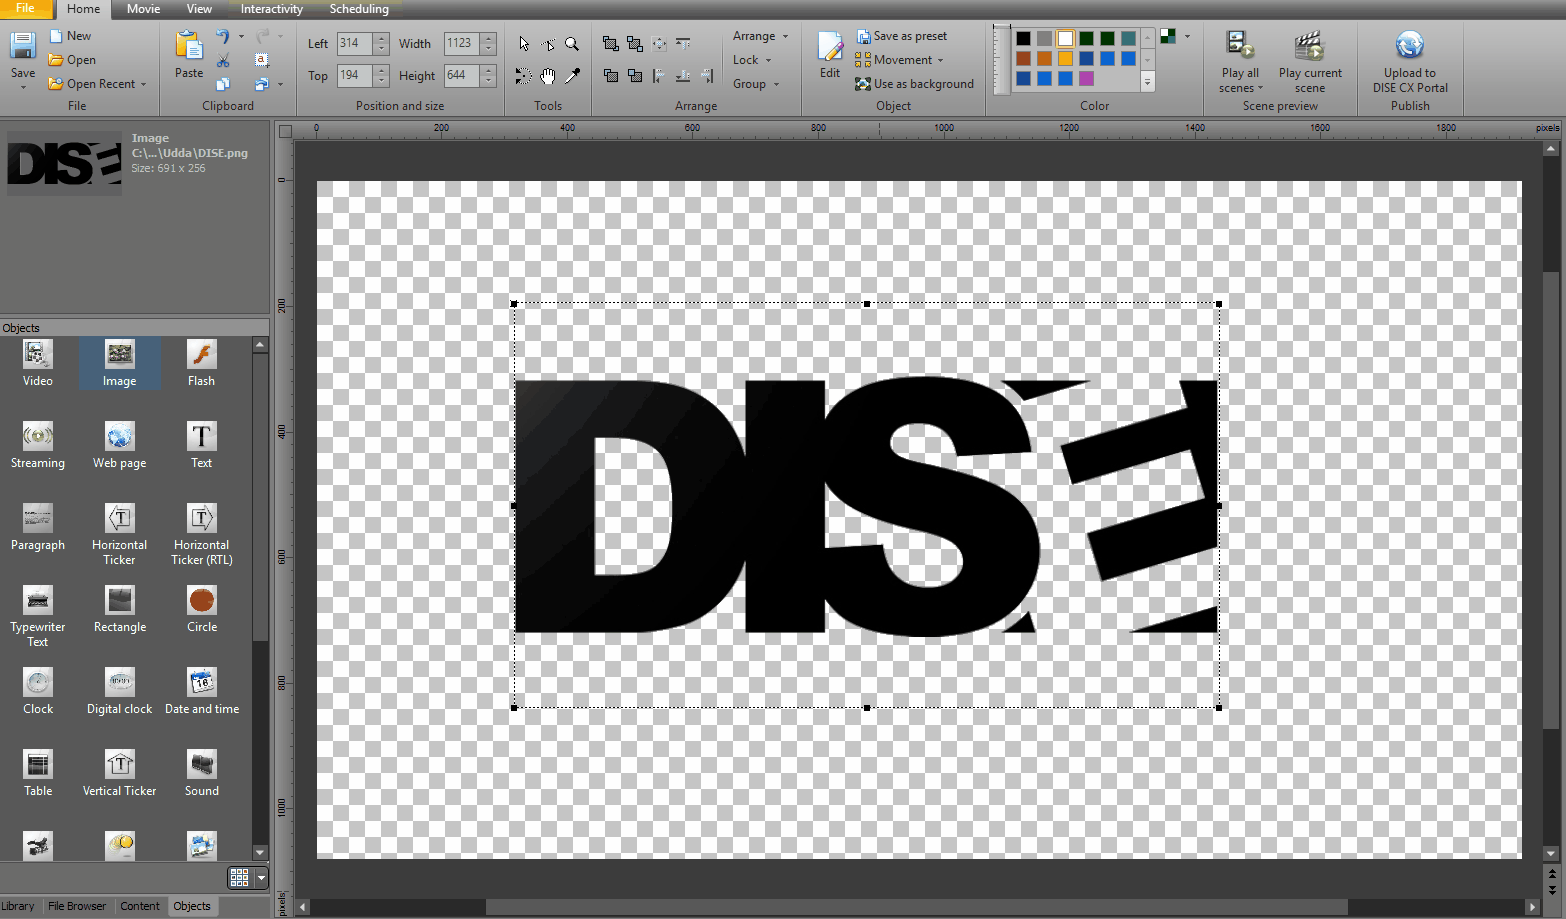Upload to DISE CX Portal
The height and width of the screenshot is (919, 1566).
tap(1410, 61)
